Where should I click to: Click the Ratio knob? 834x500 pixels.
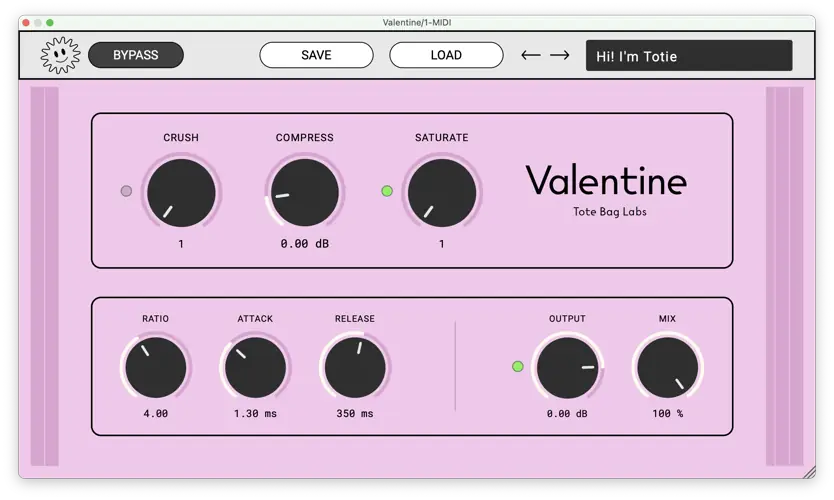coord(155,367)
